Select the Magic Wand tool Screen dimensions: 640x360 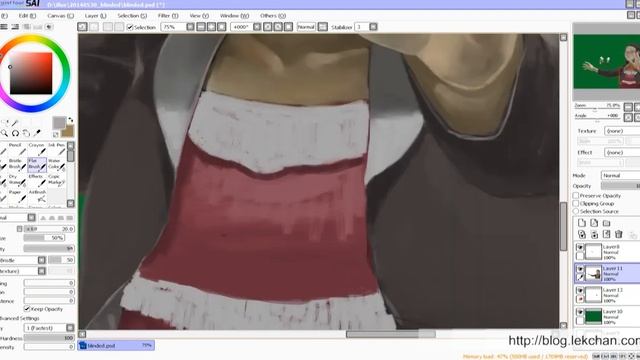coord(15,122)
